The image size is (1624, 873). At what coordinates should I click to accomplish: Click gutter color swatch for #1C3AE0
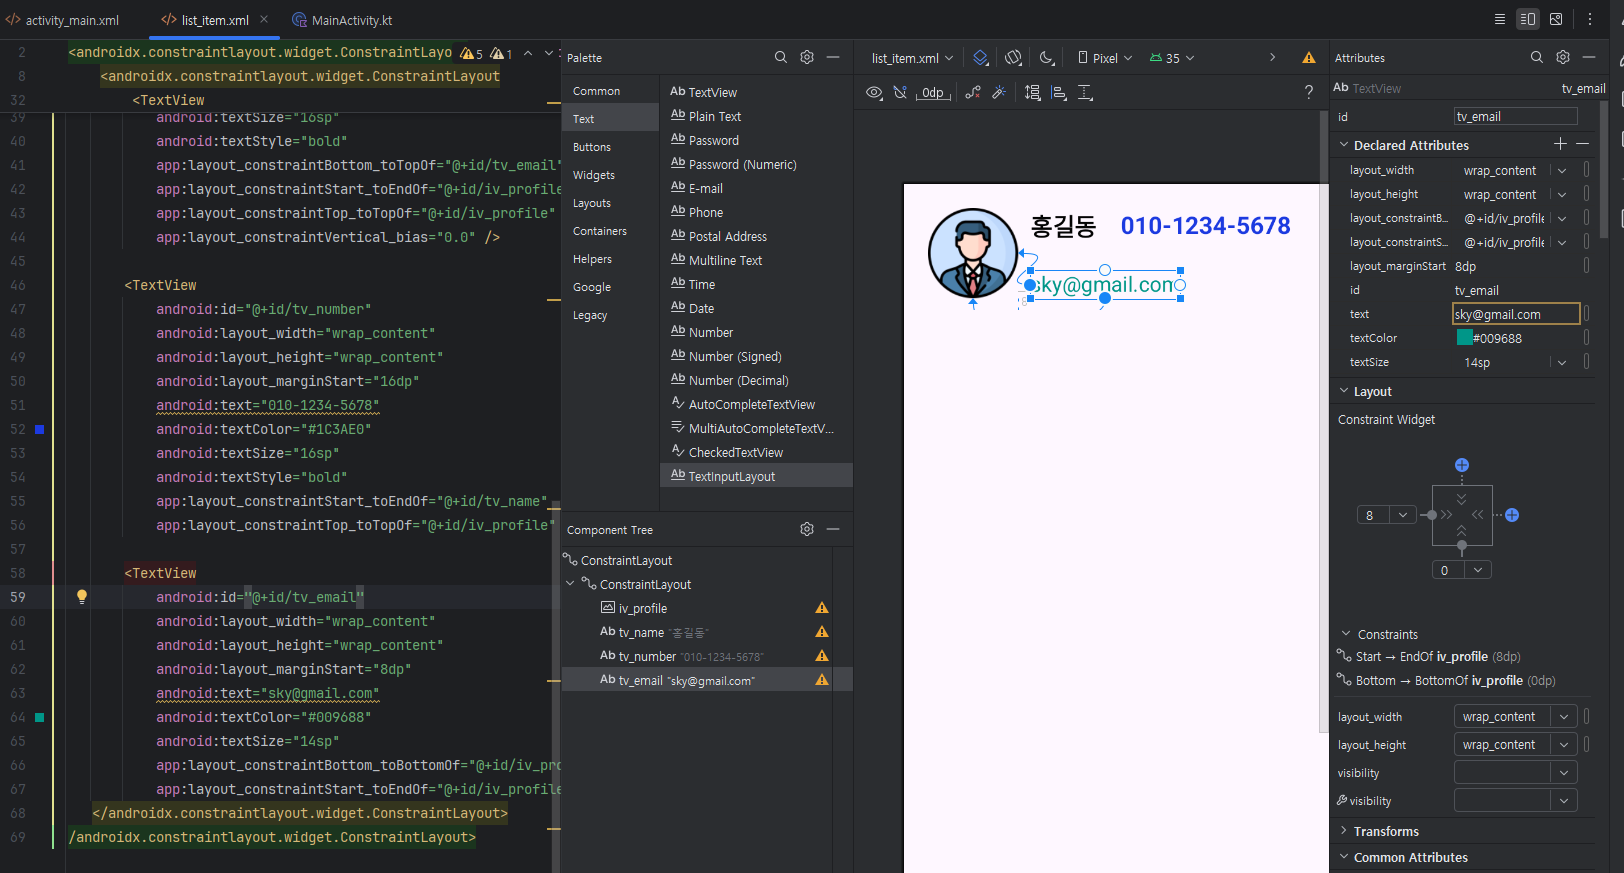point(40,429)
